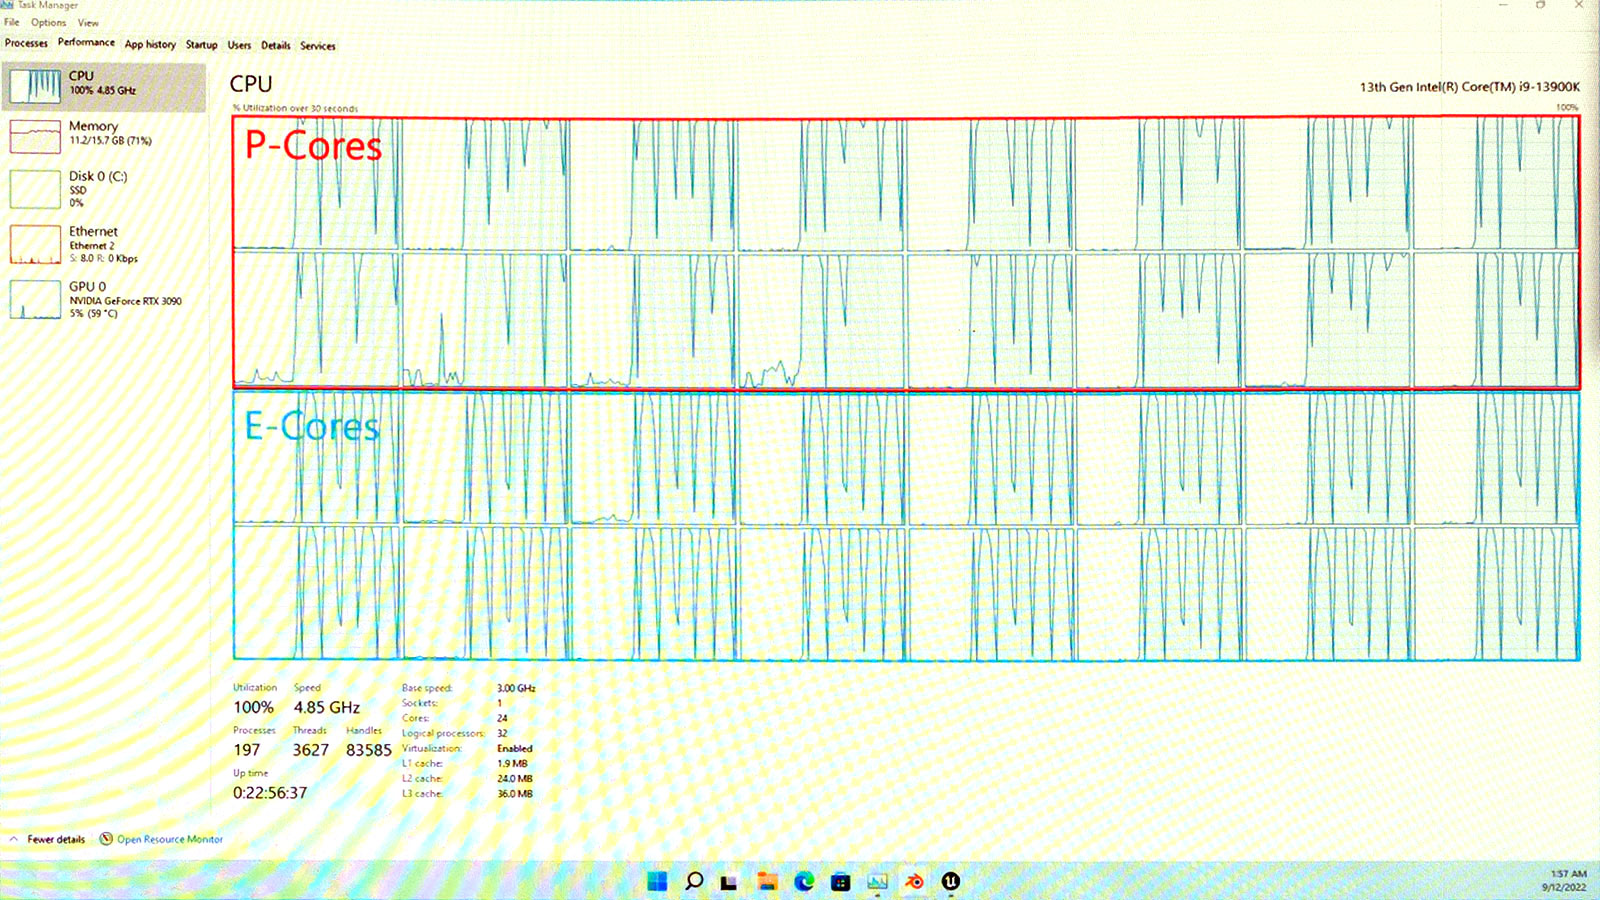
Task: Click the 0:22:56:37 up time value
Action: click(270, 792)
